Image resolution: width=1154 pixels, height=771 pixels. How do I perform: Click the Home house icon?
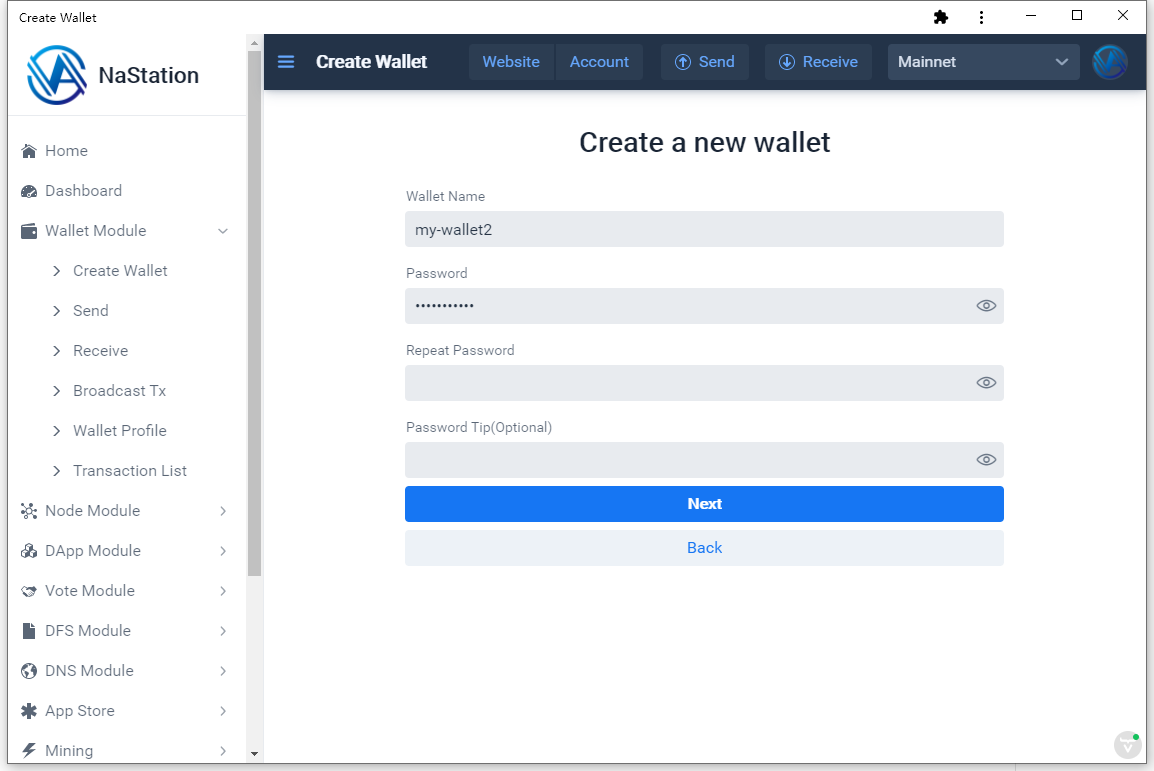29,151
